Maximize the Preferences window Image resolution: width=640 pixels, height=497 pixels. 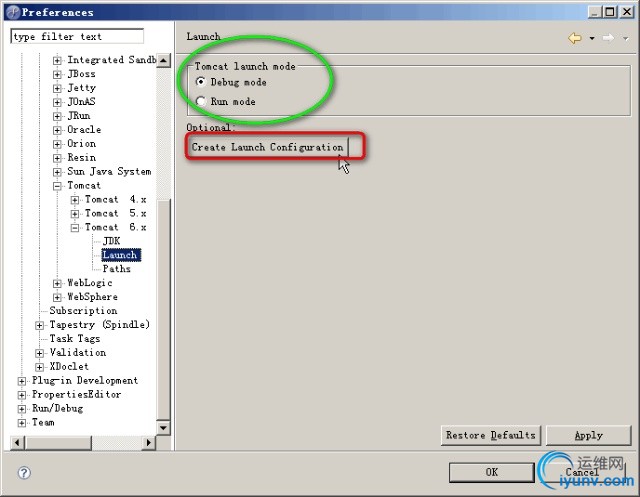(610, 12)
